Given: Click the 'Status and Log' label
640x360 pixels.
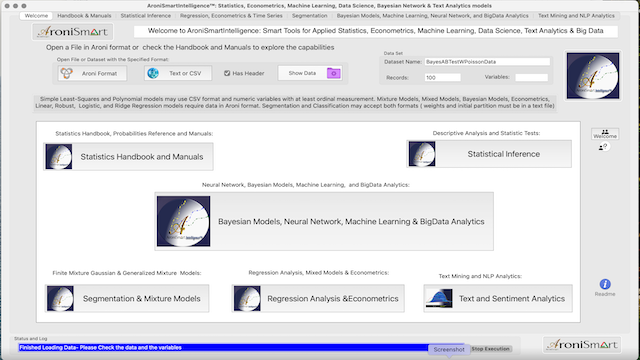Looking at the screenshot, I should (x=31, y=338).
